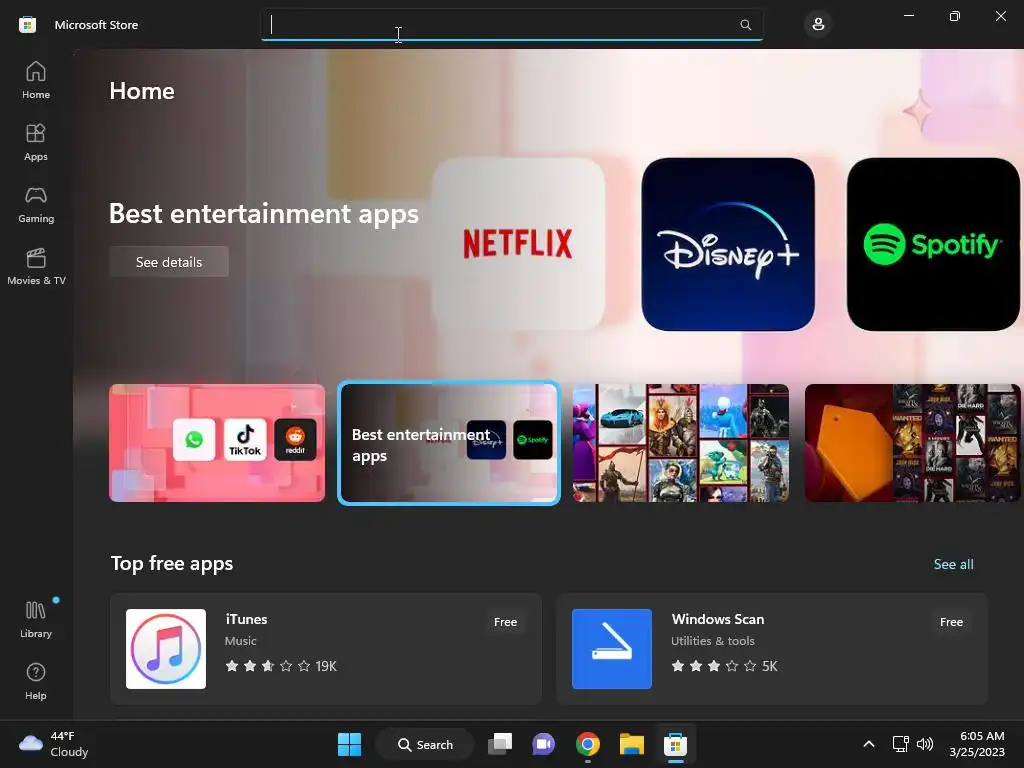Screen dimensions: 1024x768
Task: Click the network status tray icon
Action: click(901, 744)
